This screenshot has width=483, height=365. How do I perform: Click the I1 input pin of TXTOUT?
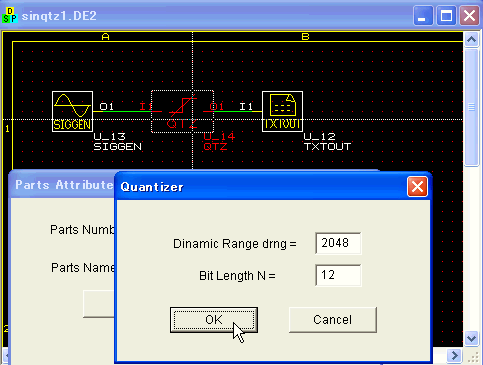point(246,107)
